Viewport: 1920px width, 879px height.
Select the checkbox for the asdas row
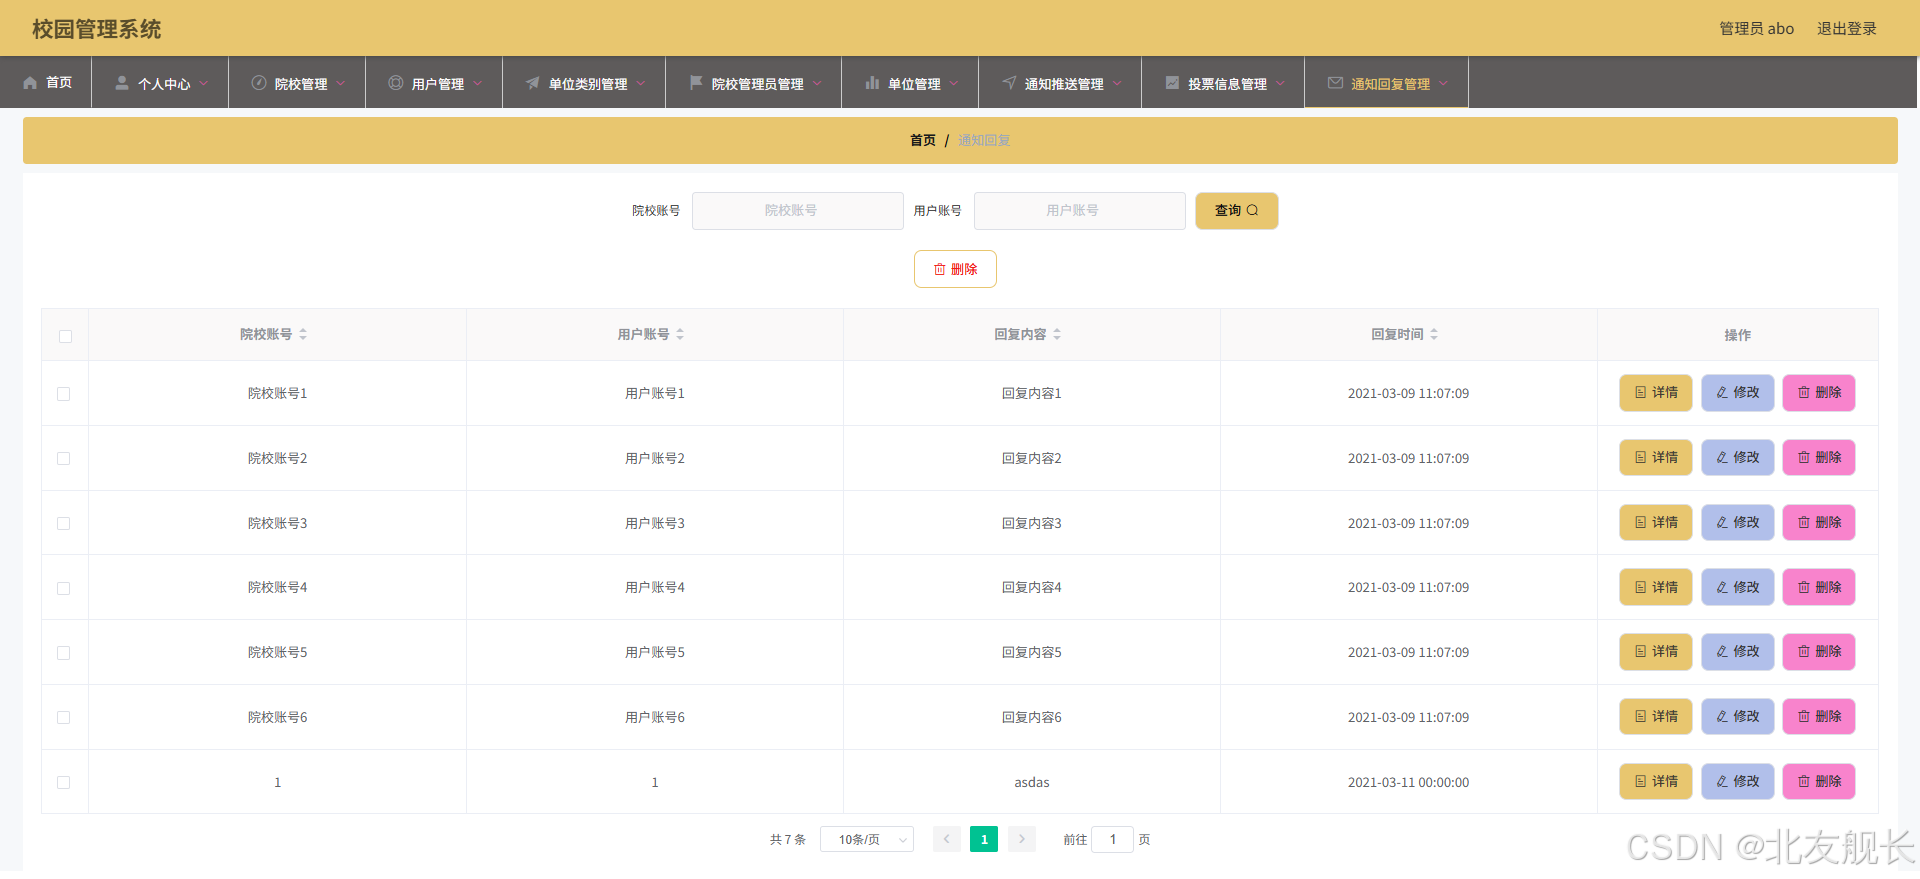[64, 782]
